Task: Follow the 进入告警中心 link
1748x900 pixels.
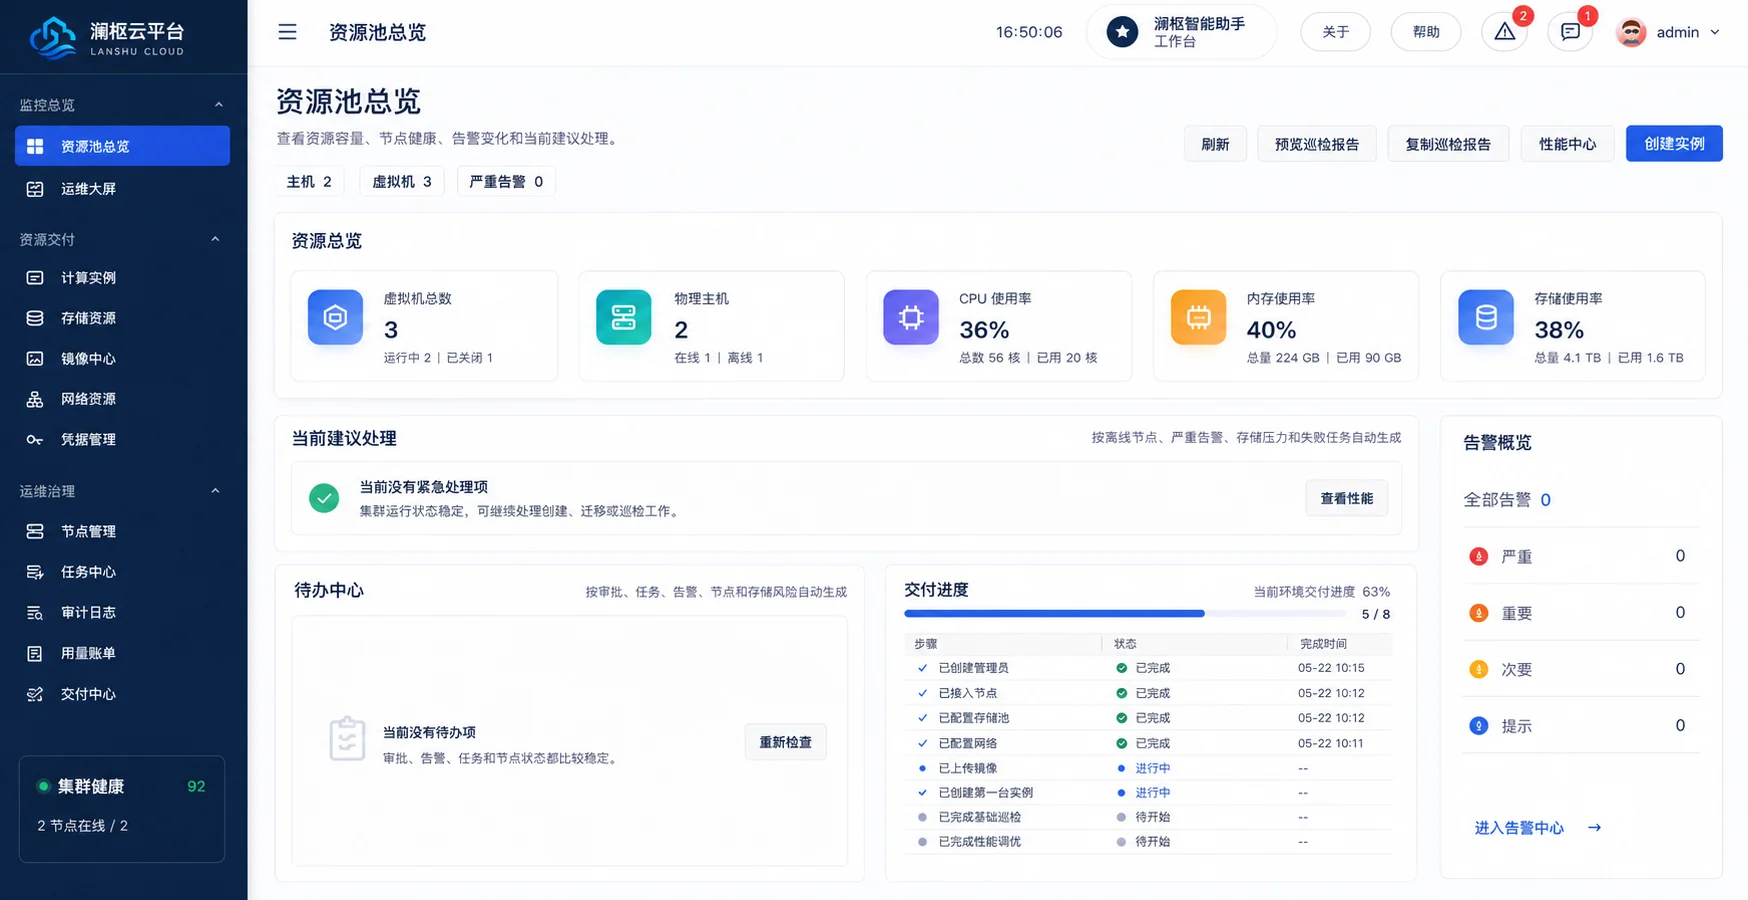Action: tap(1538, 828)
